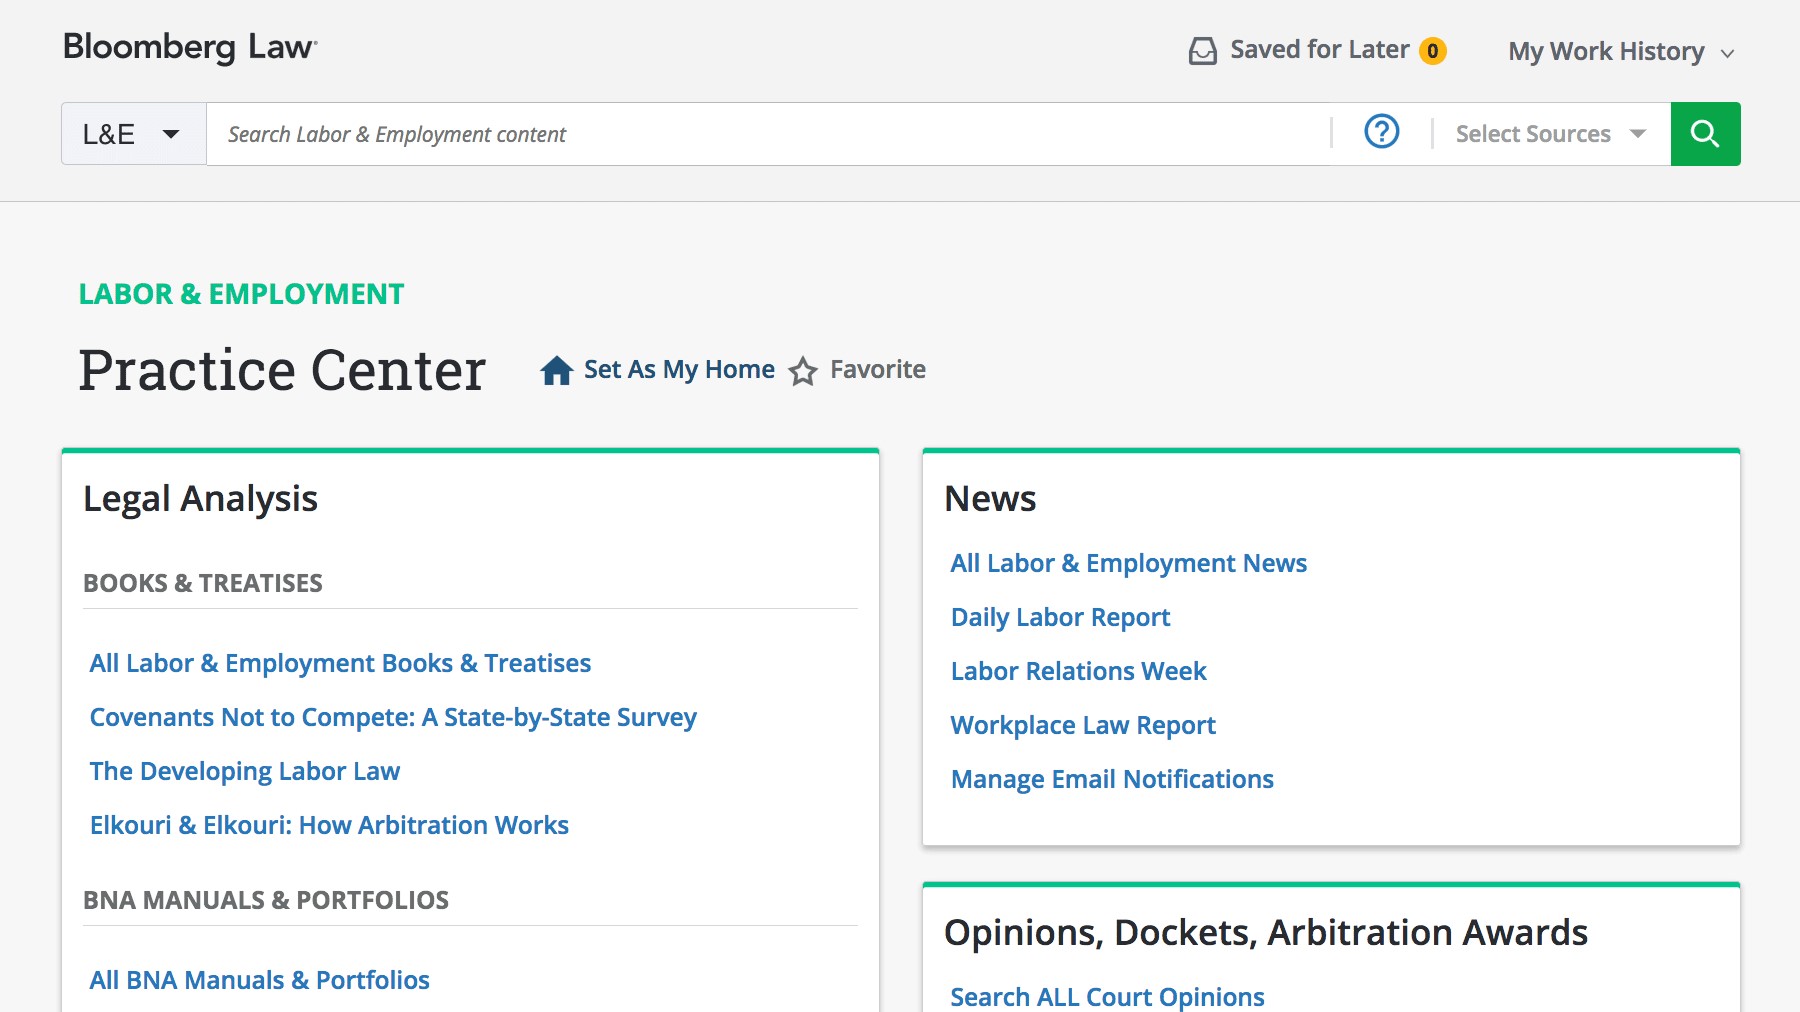Open All BNA Manuals & Portfolios
Image resolution: width=1800 pixels, height=1012 pixels.
(x=259, y=980)
